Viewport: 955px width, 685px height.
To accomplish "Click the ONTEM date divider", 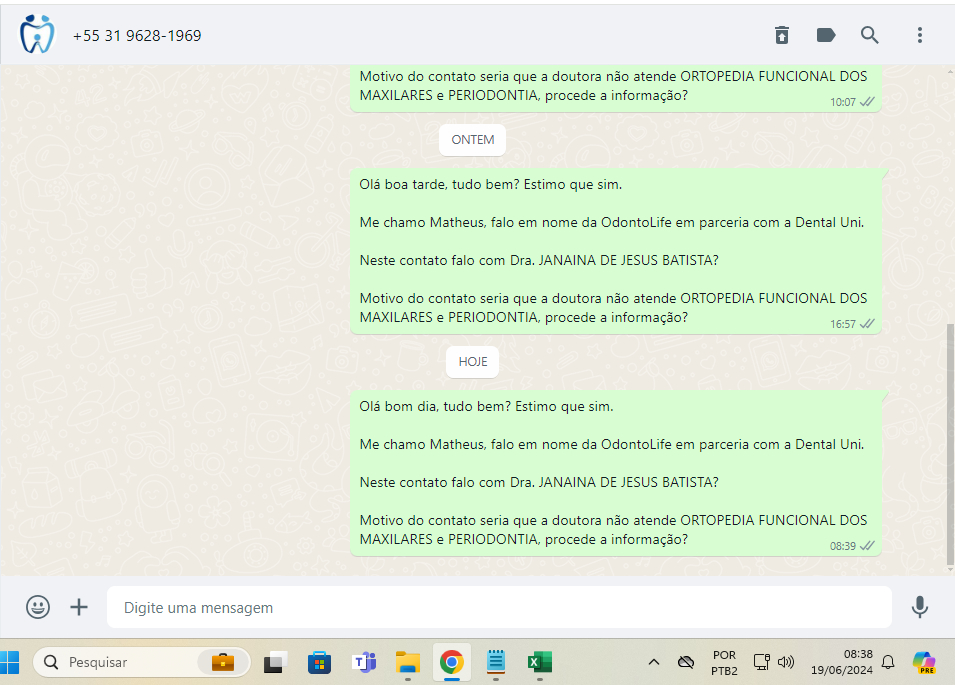I will click(x=473, y=140).
